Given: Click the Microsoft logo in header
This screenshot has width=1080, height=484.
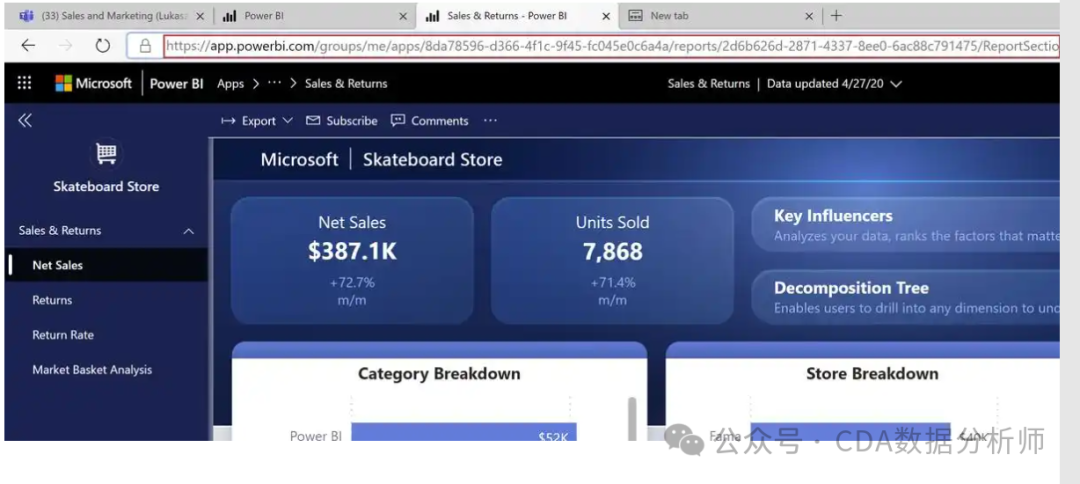Looking at the screenshot, I should [93, 83].
